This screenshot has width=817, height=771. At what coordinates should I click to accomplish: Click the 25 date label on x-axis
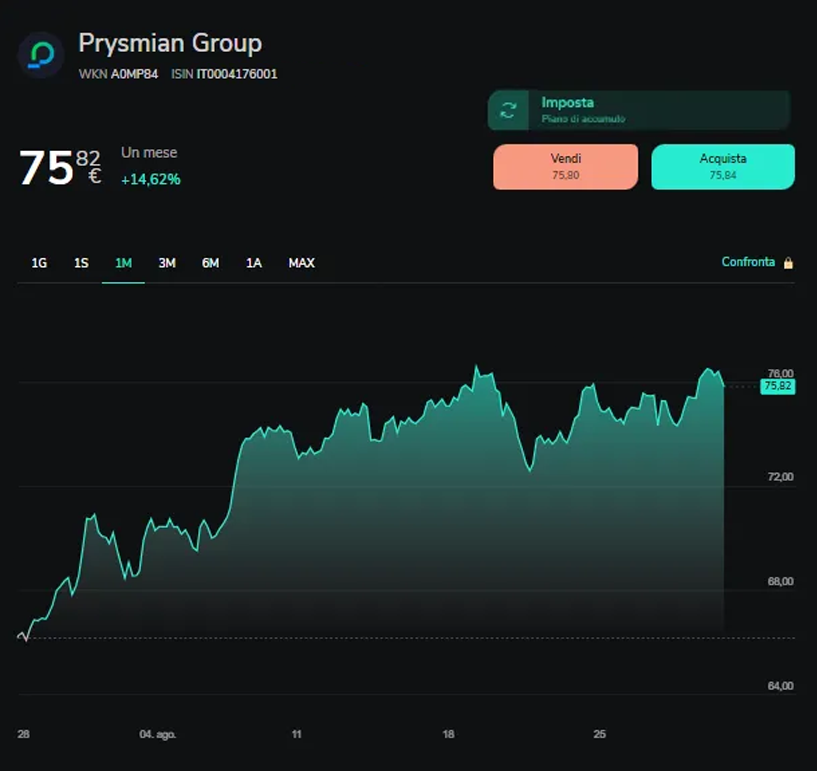point(600,735)
